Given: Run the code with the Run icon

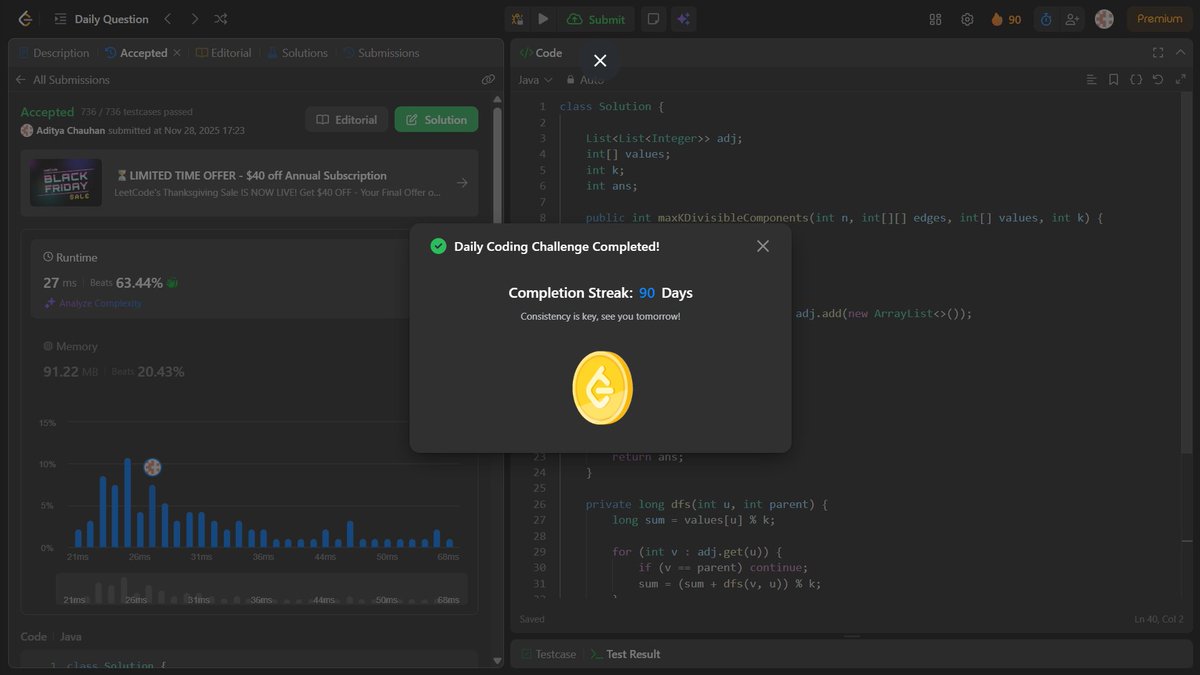Looking at the screenshot, I should (542, 18).
